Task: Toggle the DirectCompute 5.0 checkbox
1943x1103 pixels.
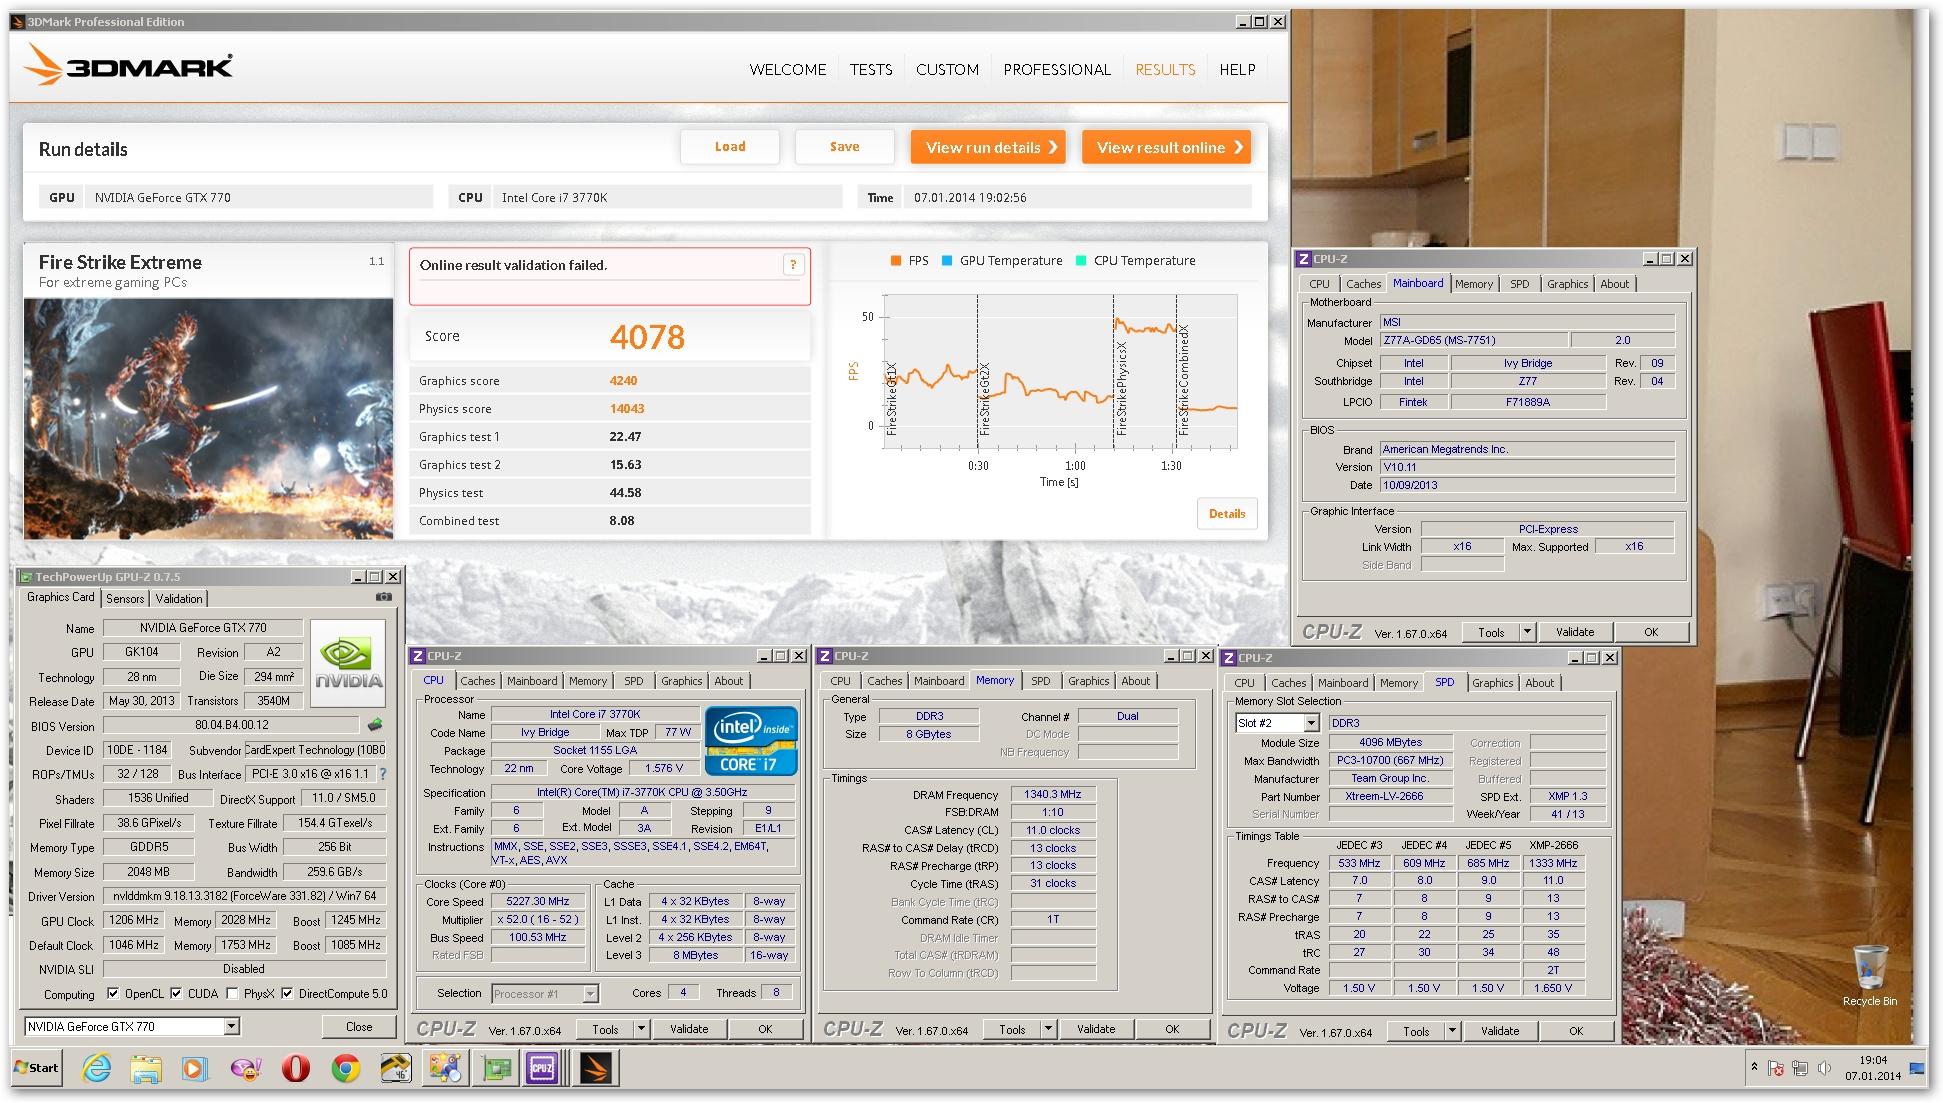Action: [287, 993]
